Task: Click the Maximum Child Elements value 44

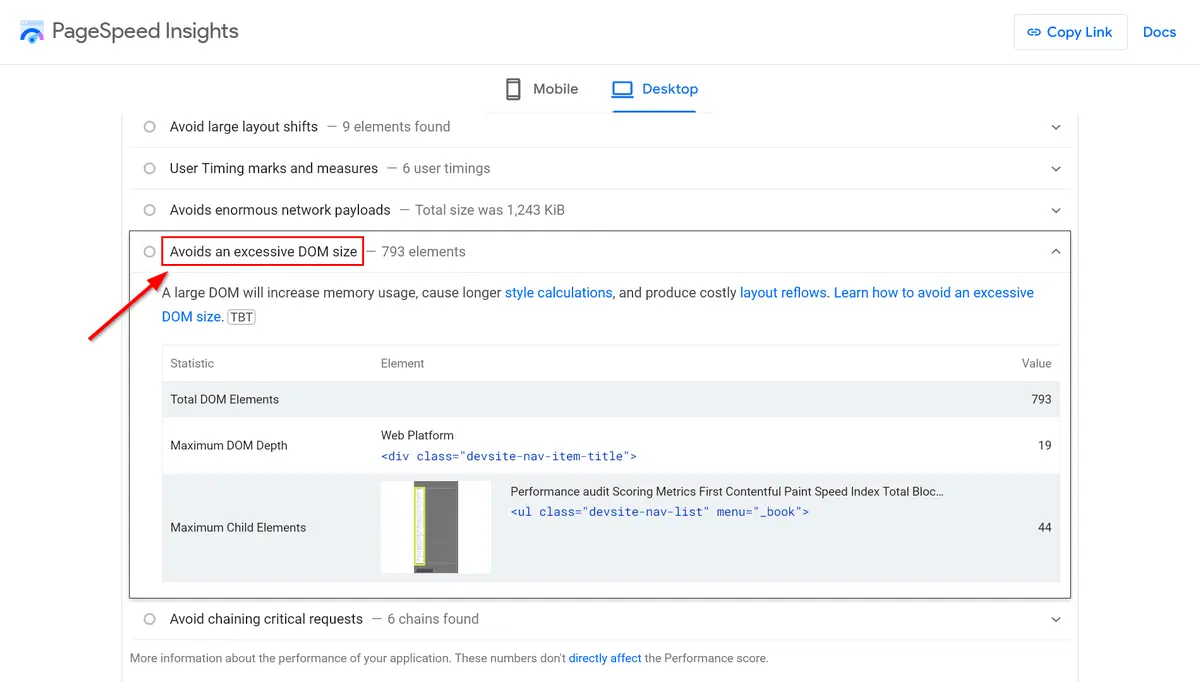Action: [1044, 527]
